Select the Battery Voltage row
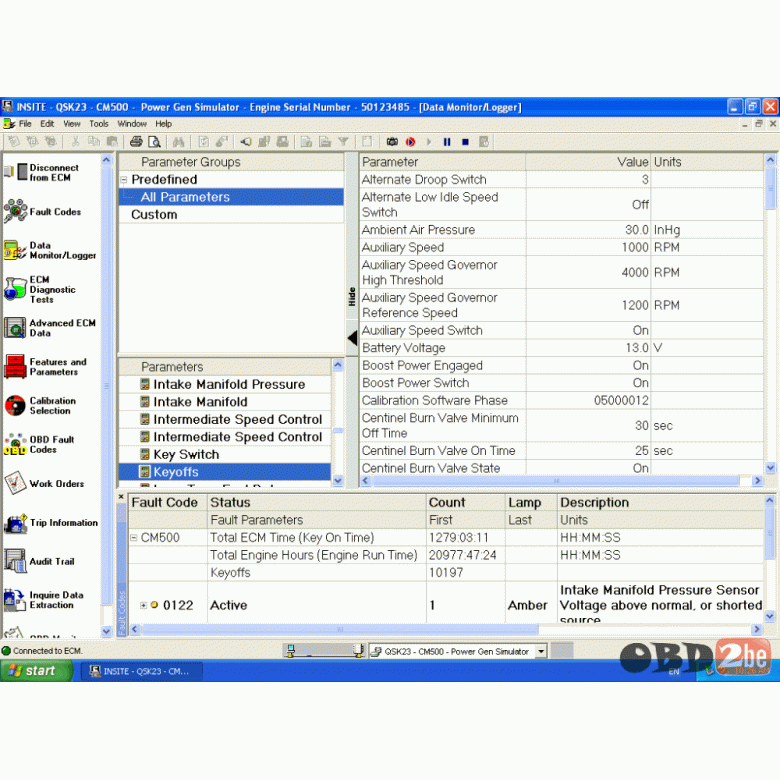 point(561,348)
